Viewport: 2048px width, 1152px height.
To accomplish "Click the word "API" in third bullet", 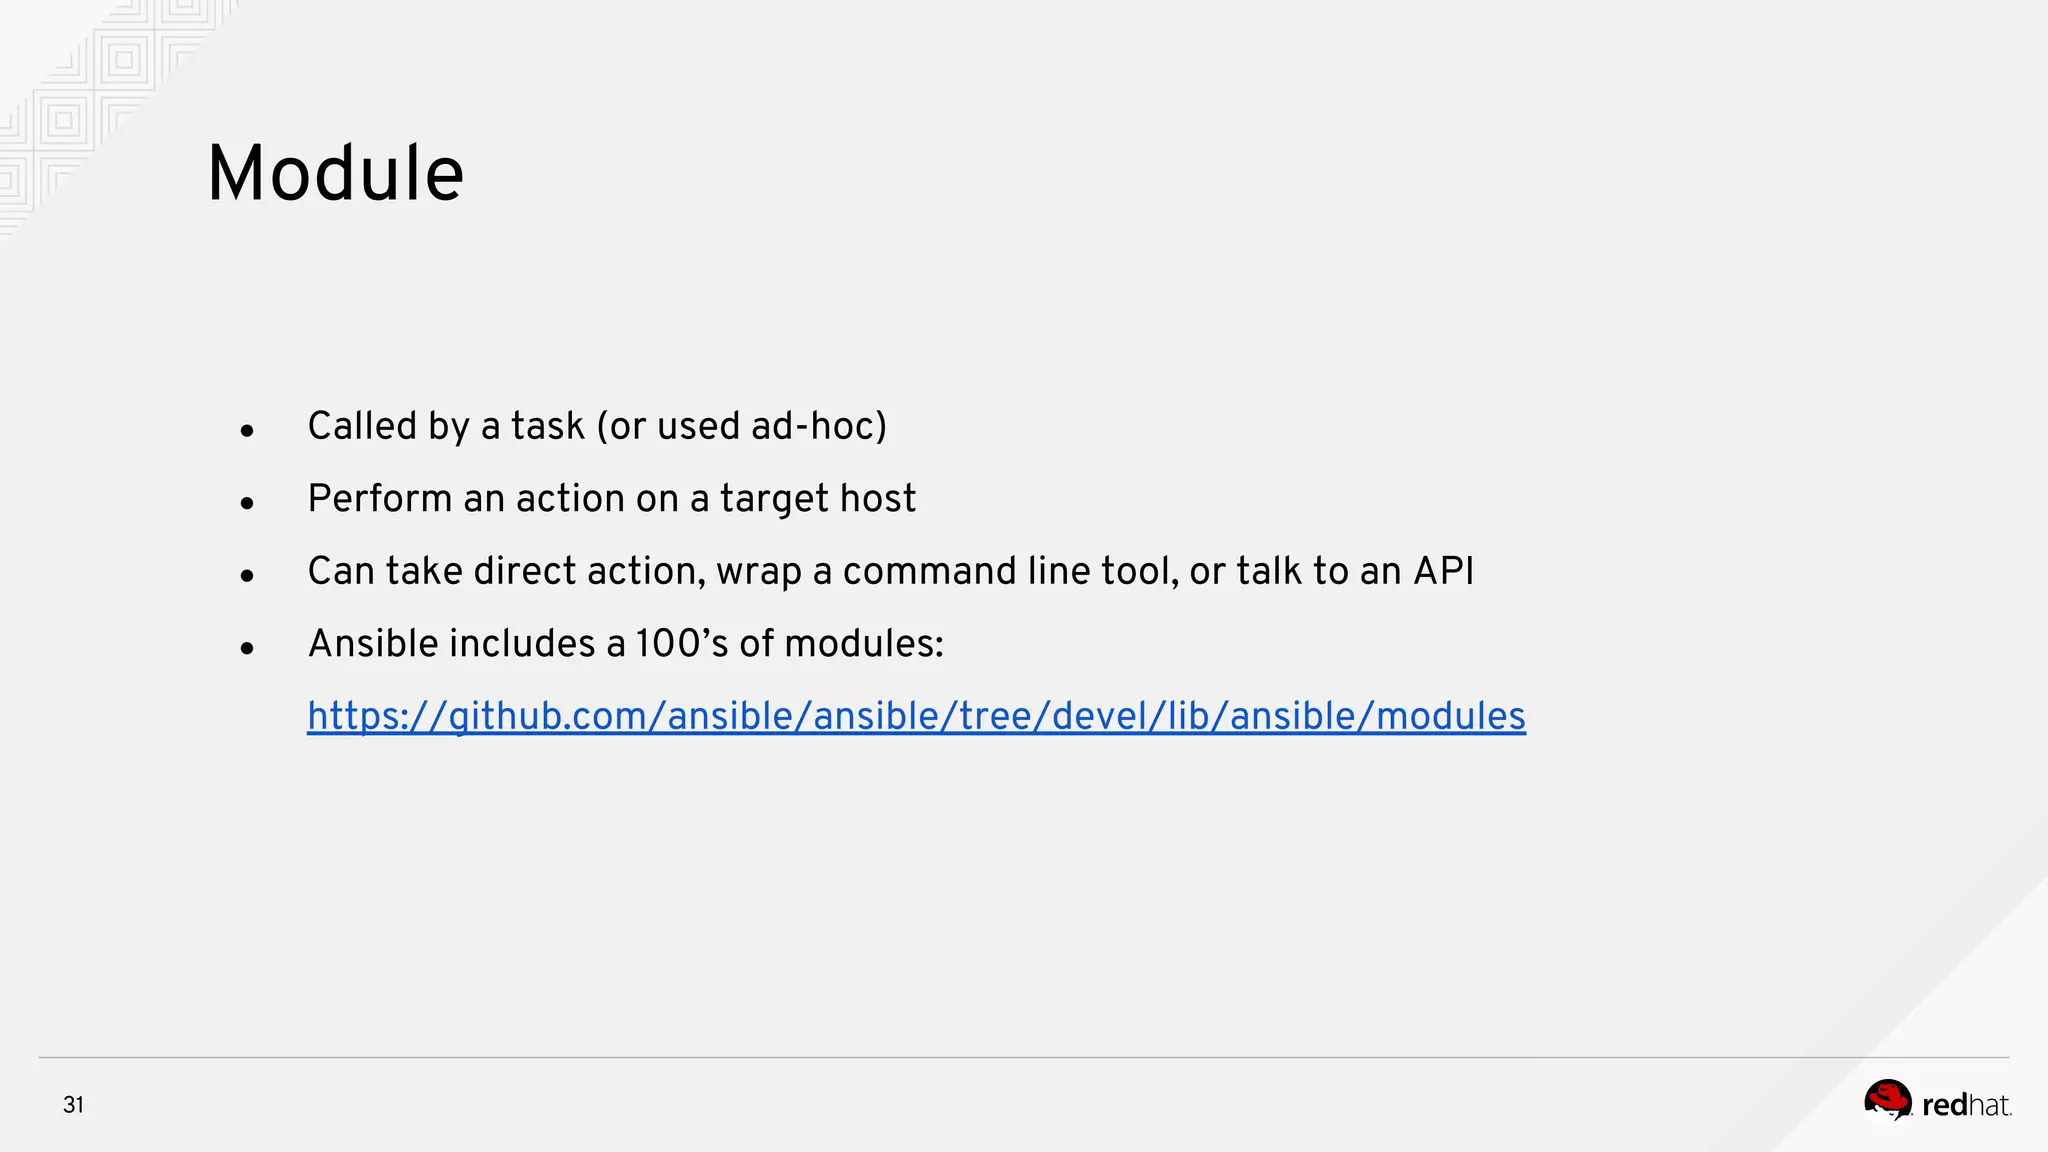I will (1444, 571).
